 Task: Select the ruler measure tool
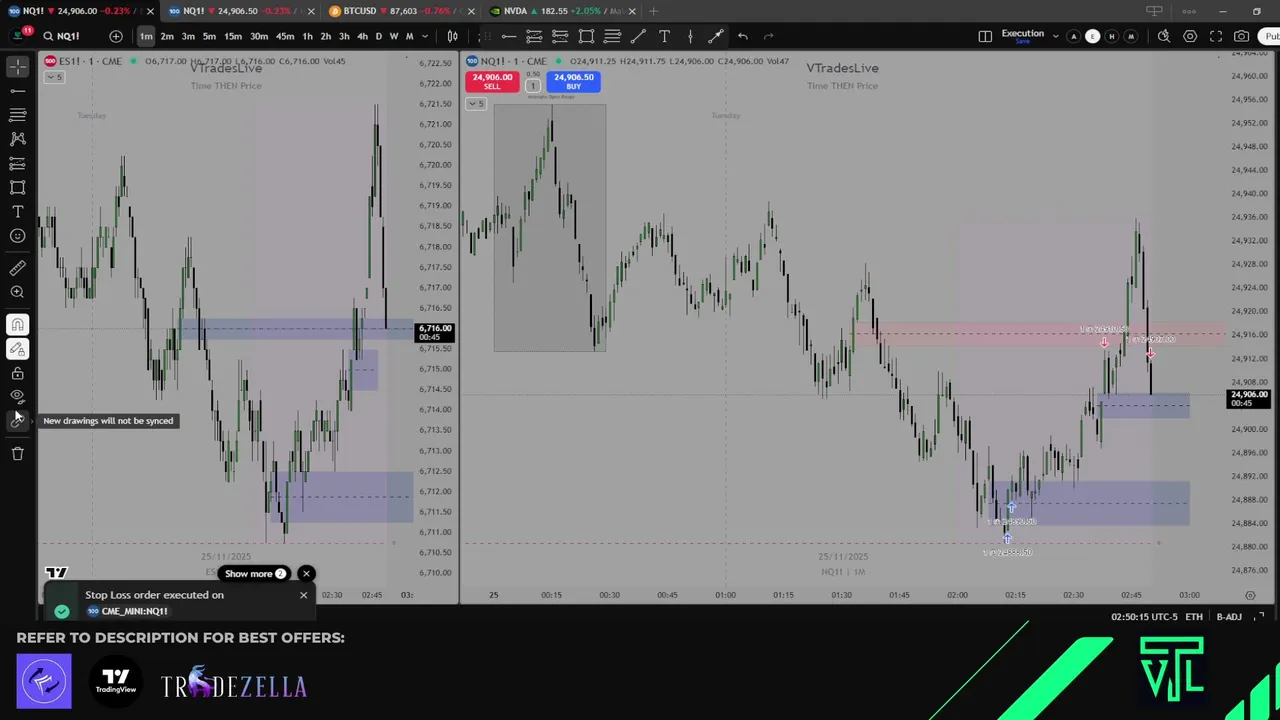point(18,268)
